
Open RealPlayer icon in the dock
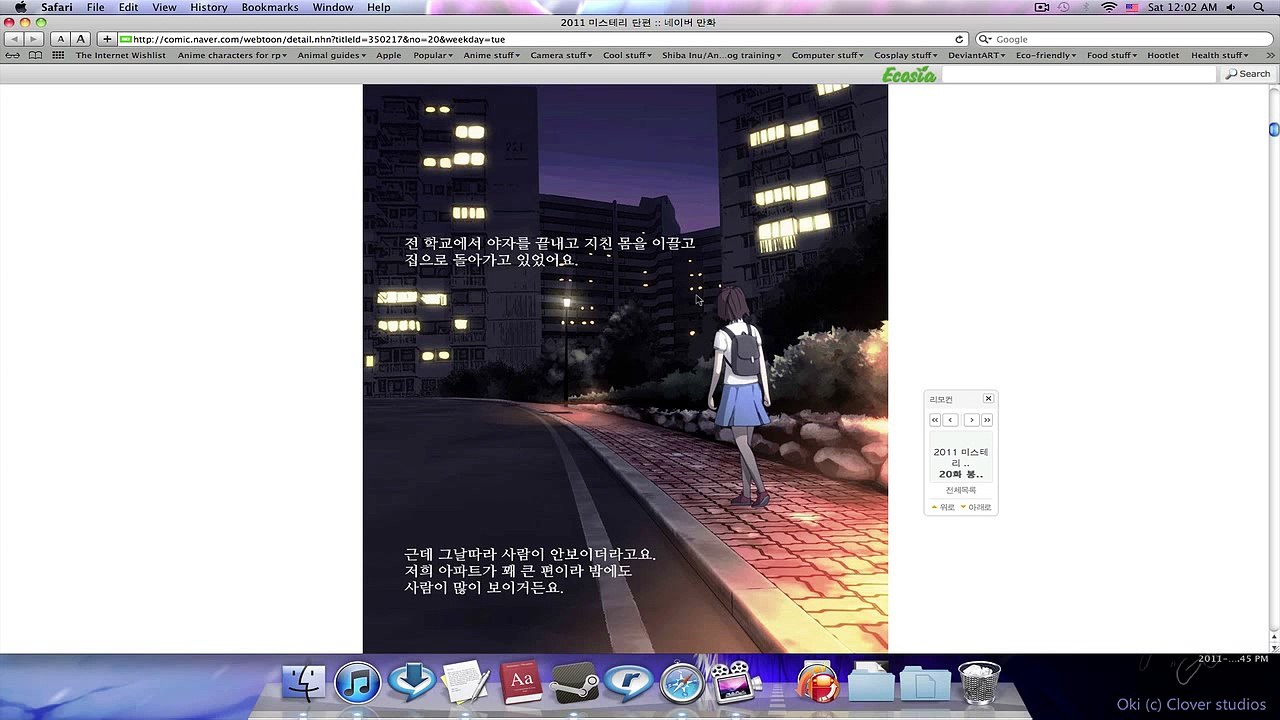point(628,683)
